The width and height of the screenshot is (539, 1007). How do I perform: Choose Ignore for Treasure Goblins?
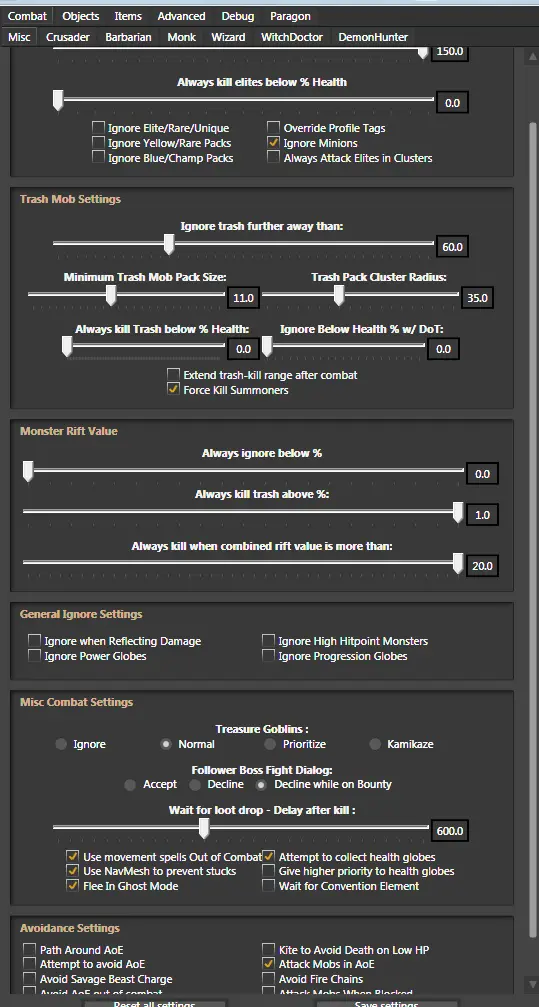coord(61,744)
